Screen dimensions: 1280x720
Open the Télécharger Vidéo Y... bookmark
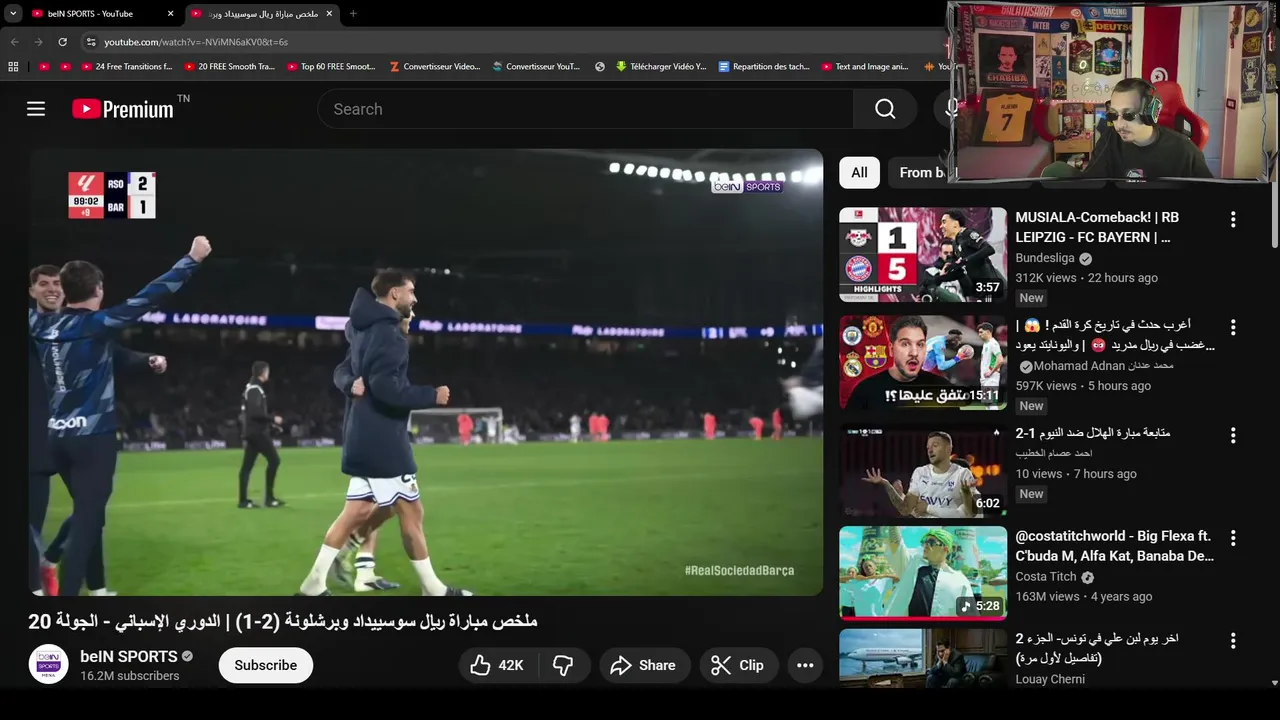click(661, 67)
